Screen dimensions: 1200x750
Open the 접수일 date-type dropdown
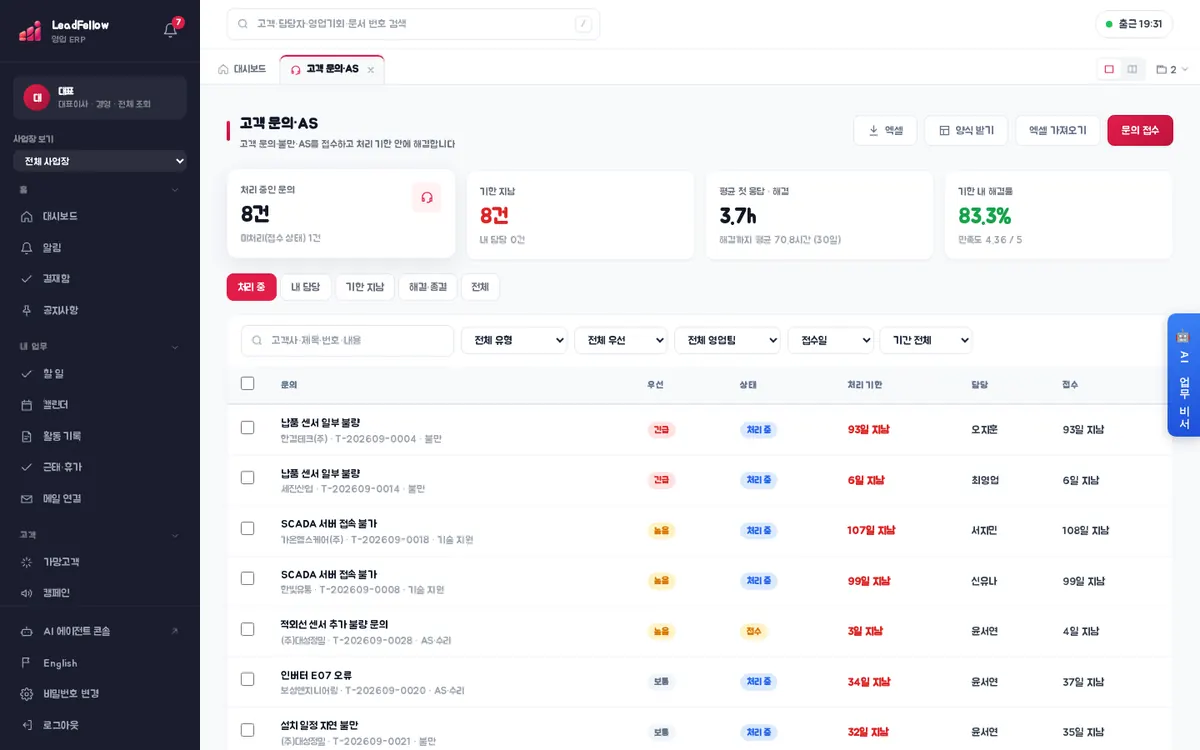(831, 340)
